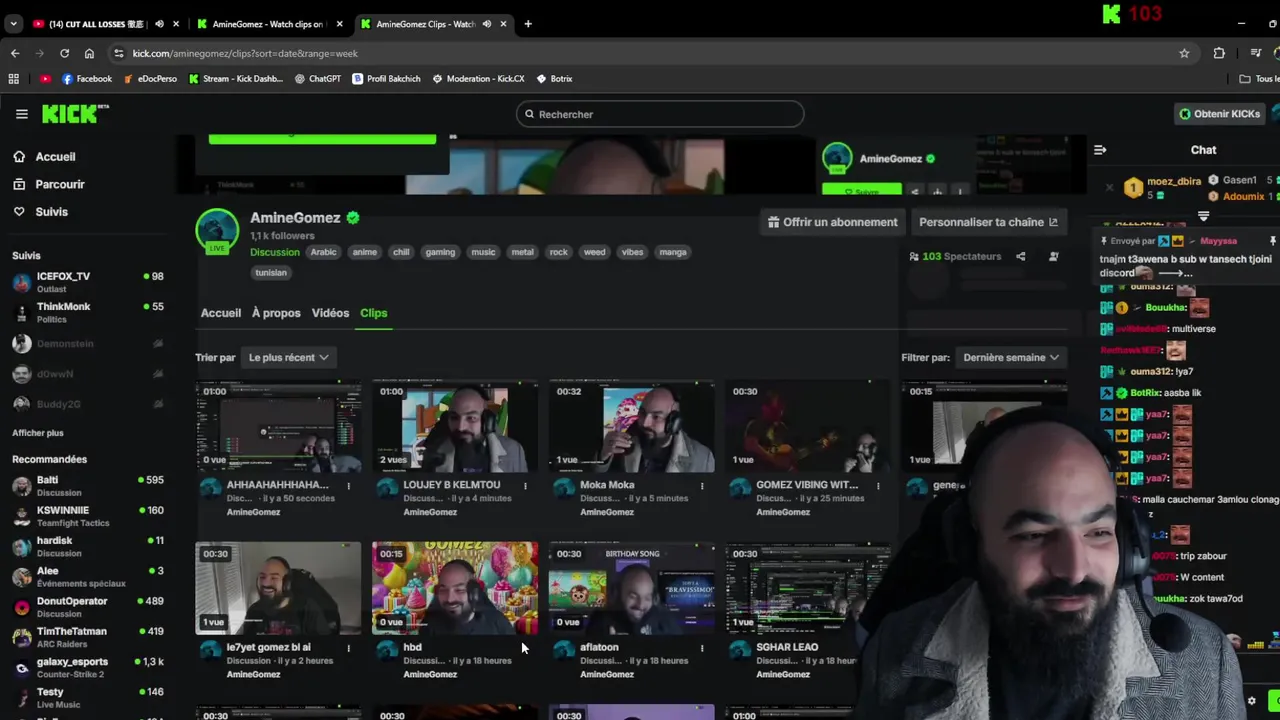
Task: Open ICEFOX_TV followed channel
Action: (x=87, y=282)
